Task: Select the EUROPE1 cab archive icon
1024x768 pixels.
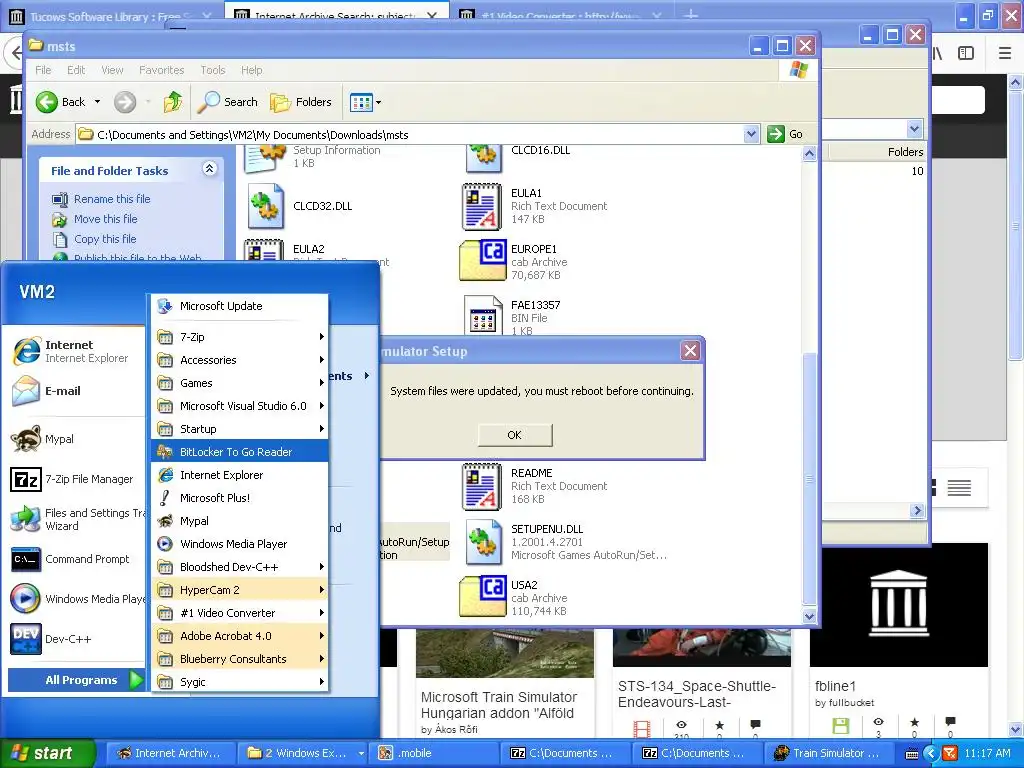Action: coord(483,260)
